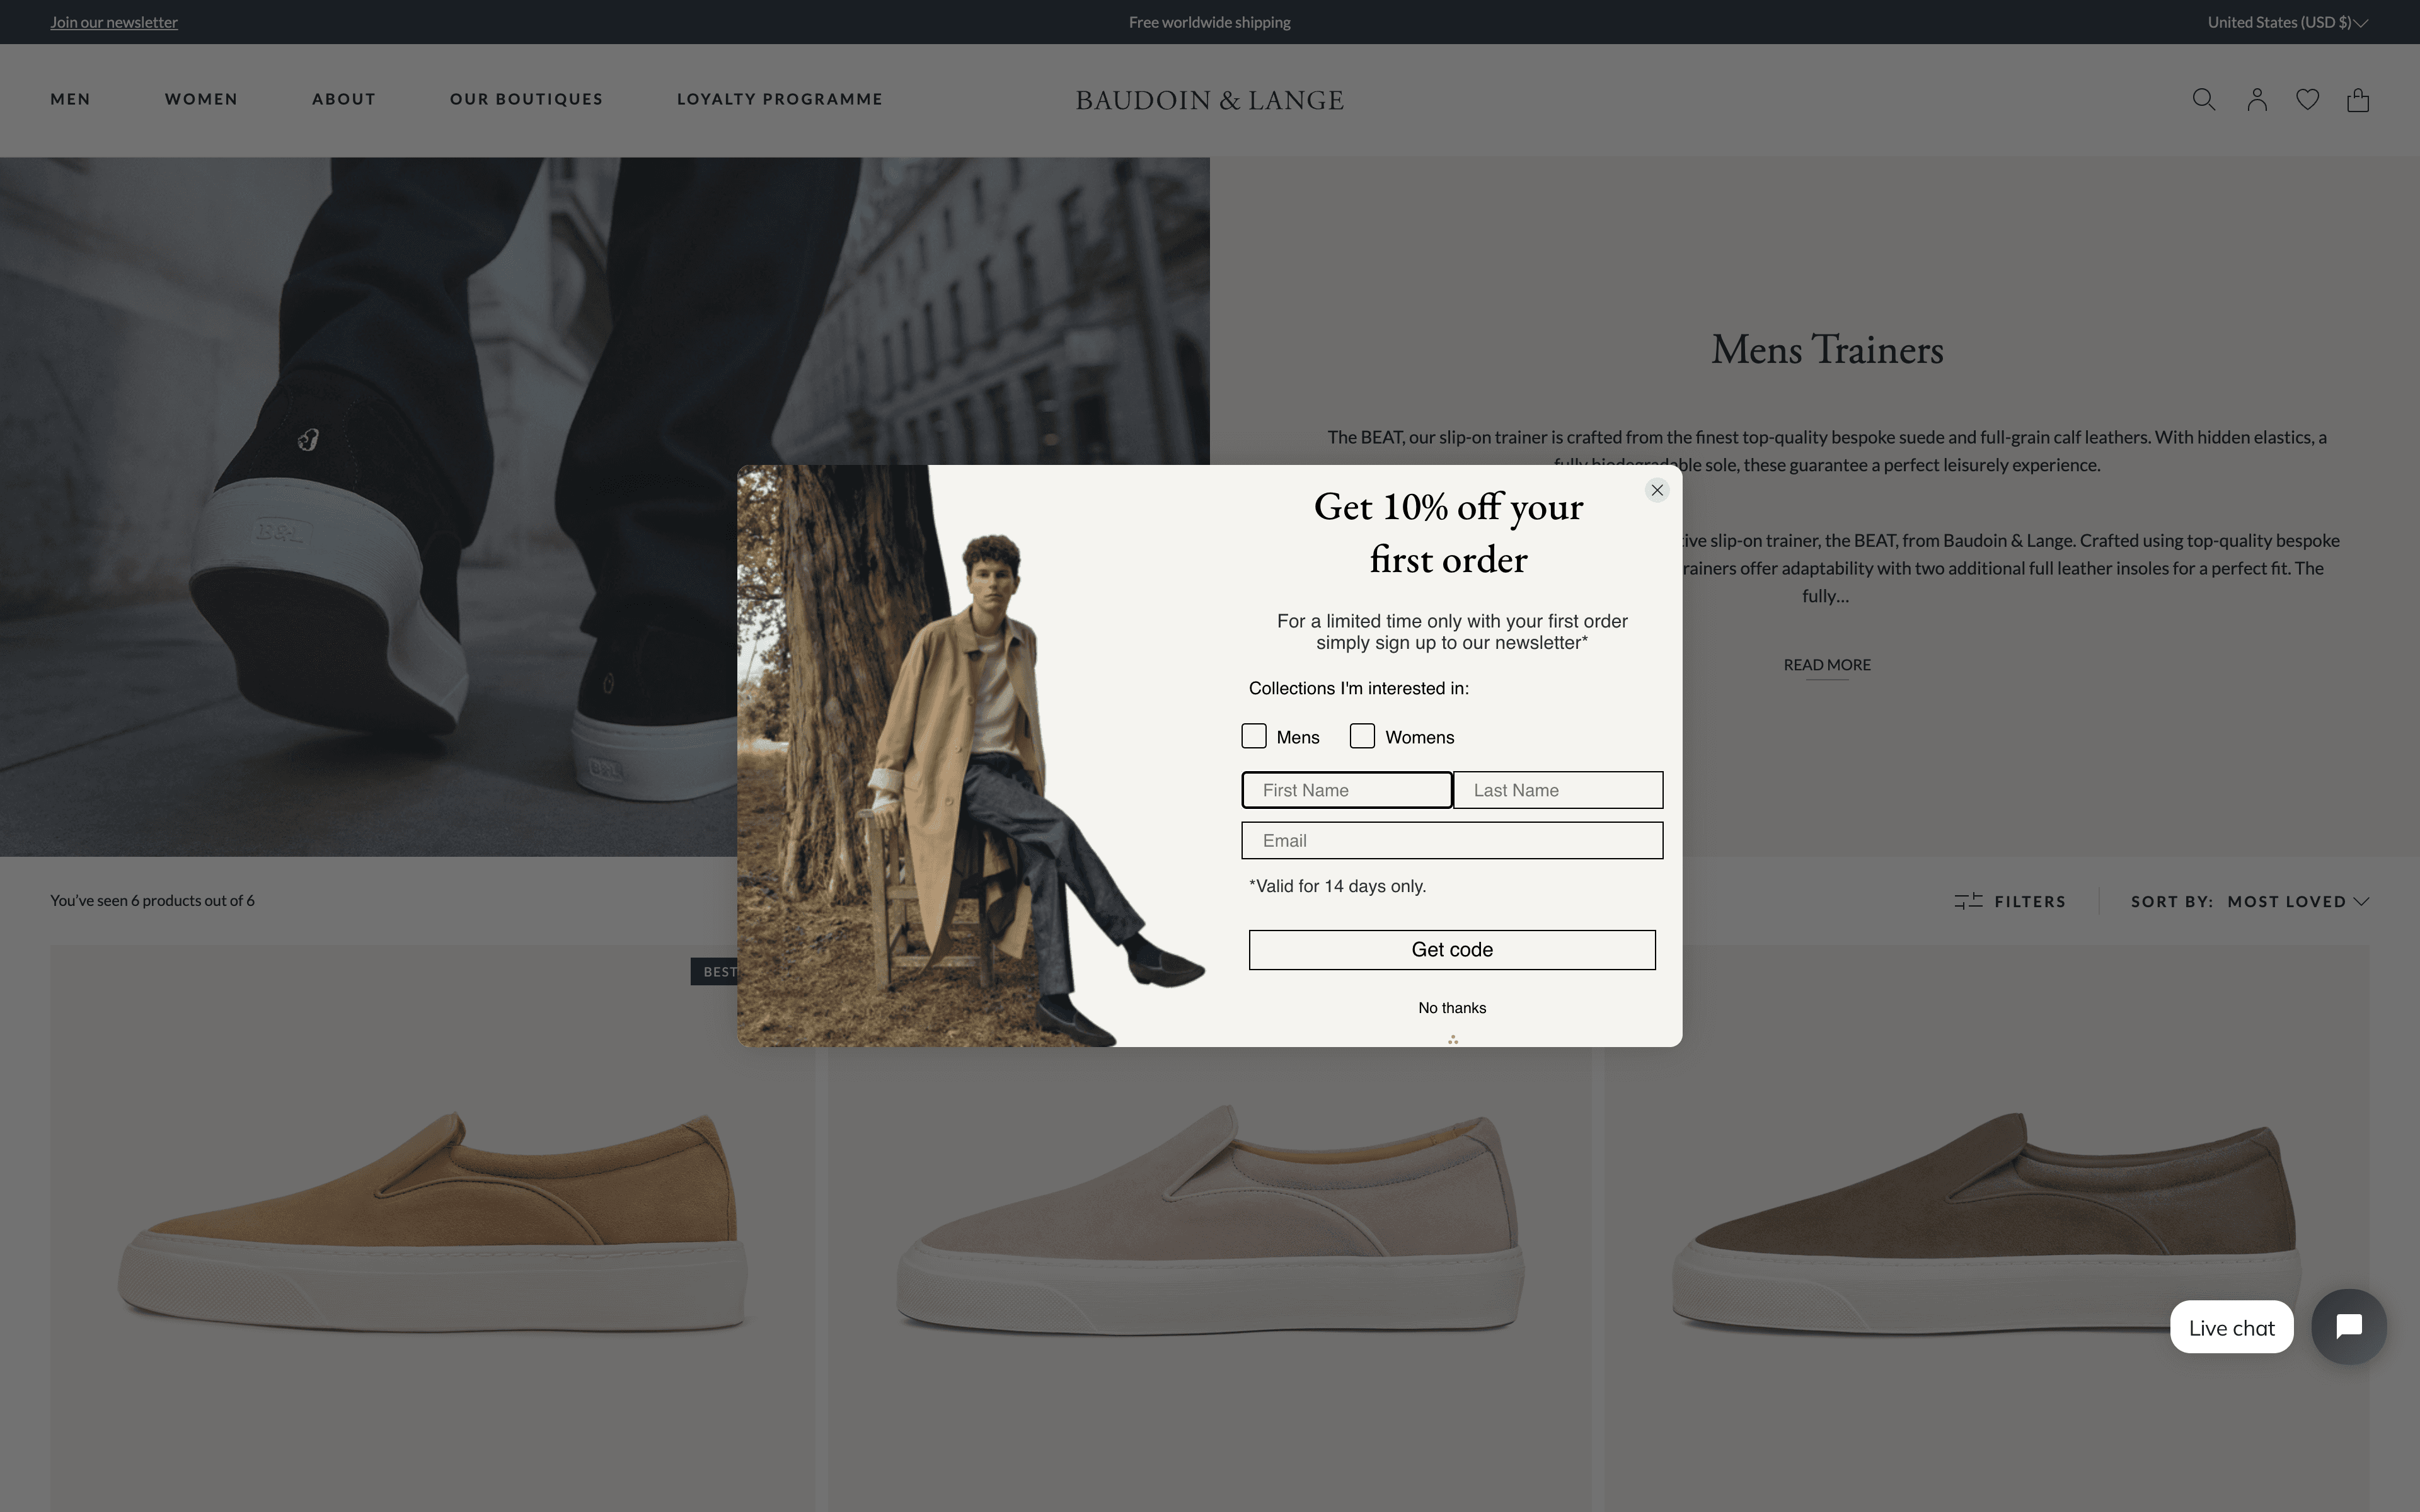The image size is (2420, 1512).
Task: Click the Baudoin & Lange logo
Action: 1209,100
